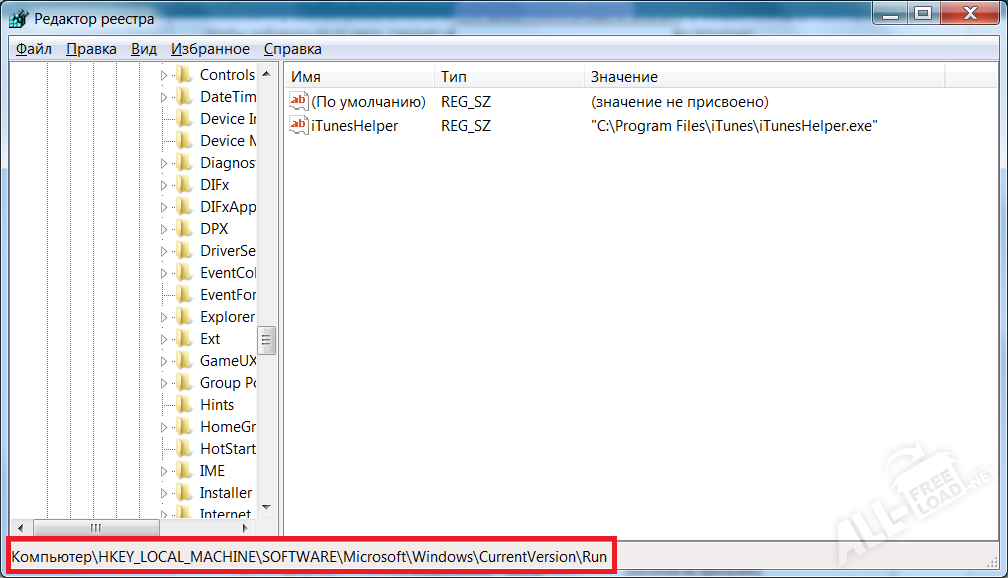Image resolution: width=1008 pixels, height=578 pixels.
Task: Open the Файл menu
Action: pos(34,49)
